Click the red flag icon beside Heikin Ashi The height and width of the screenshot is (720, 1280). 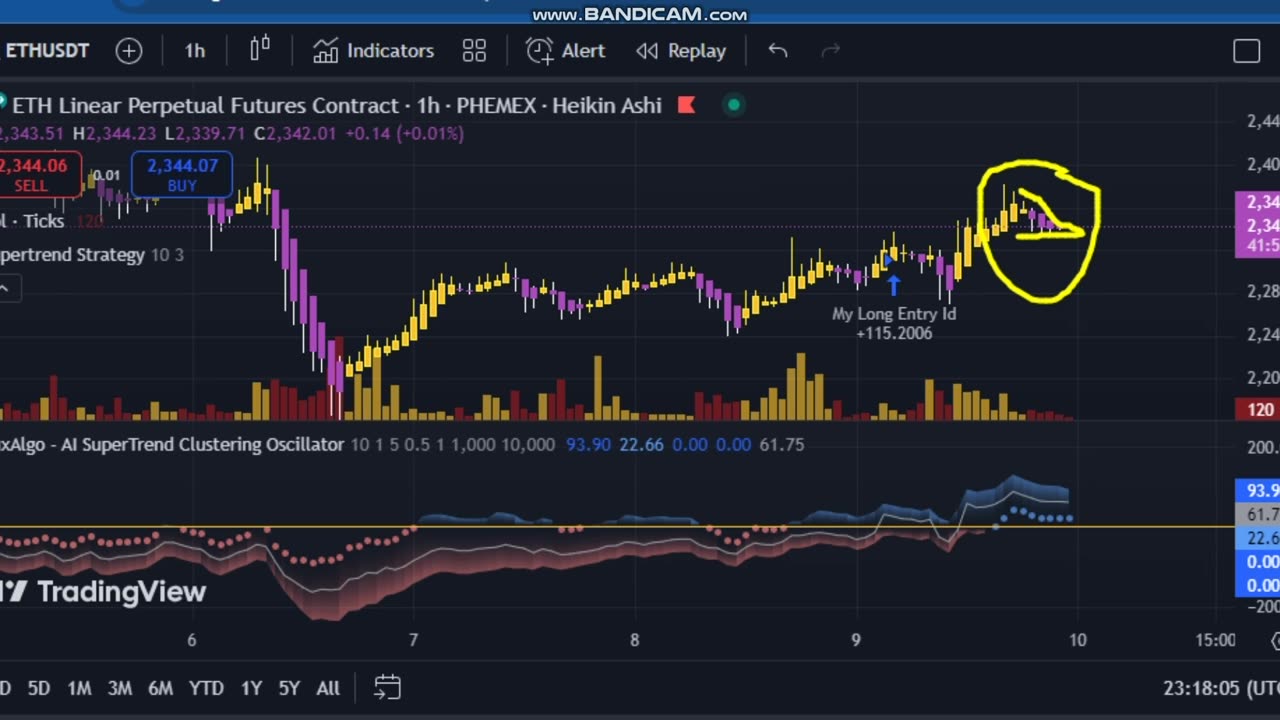686,105
